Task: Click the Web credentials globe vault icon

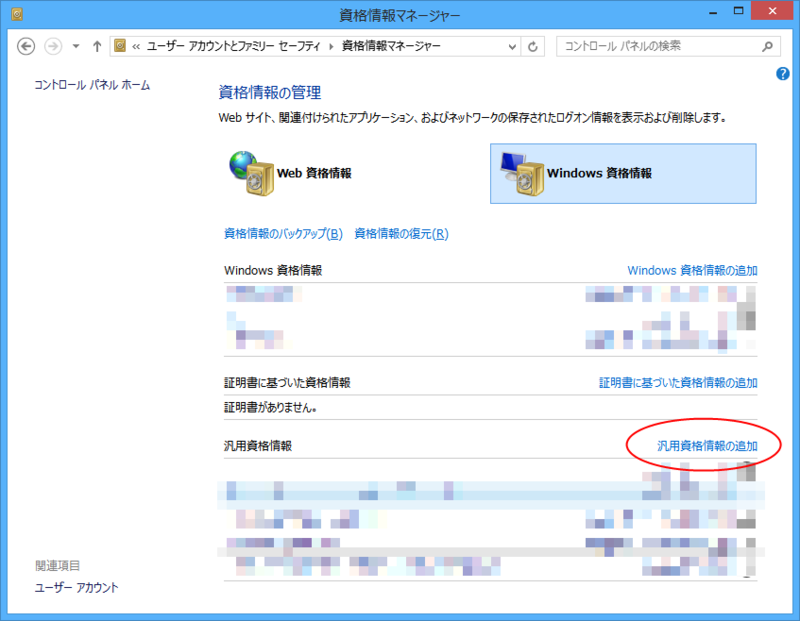Action: point(252,173)
